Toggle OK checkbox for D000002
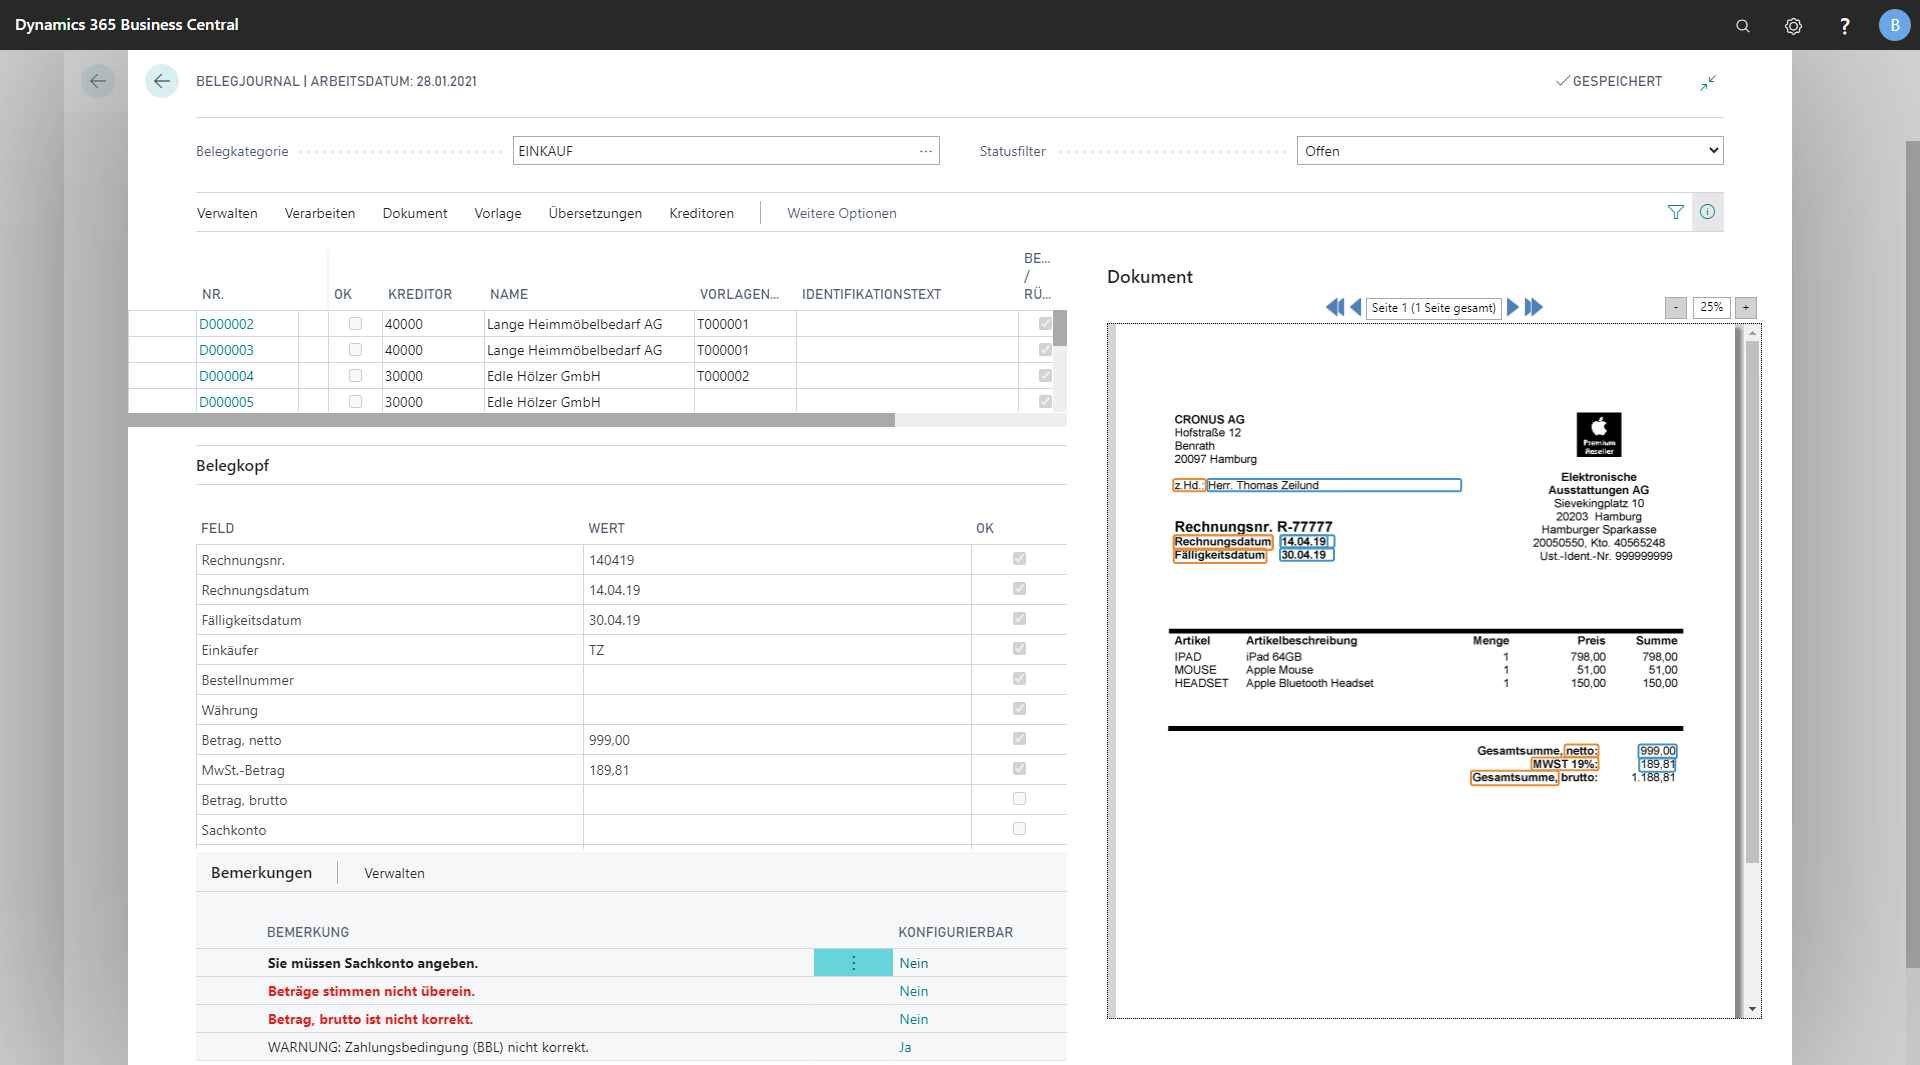This screenshot has width=1920, height=1065. point(355,324)
